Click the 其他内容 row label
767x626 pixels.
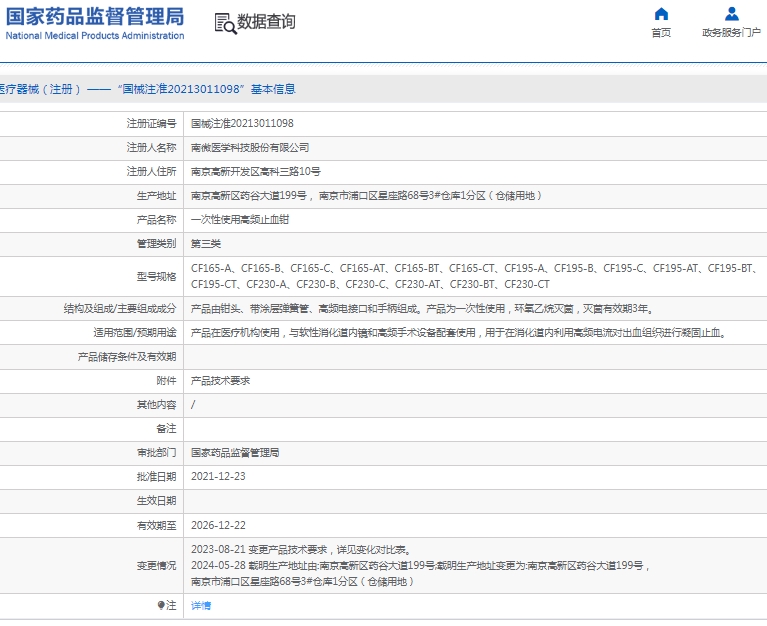157,404
